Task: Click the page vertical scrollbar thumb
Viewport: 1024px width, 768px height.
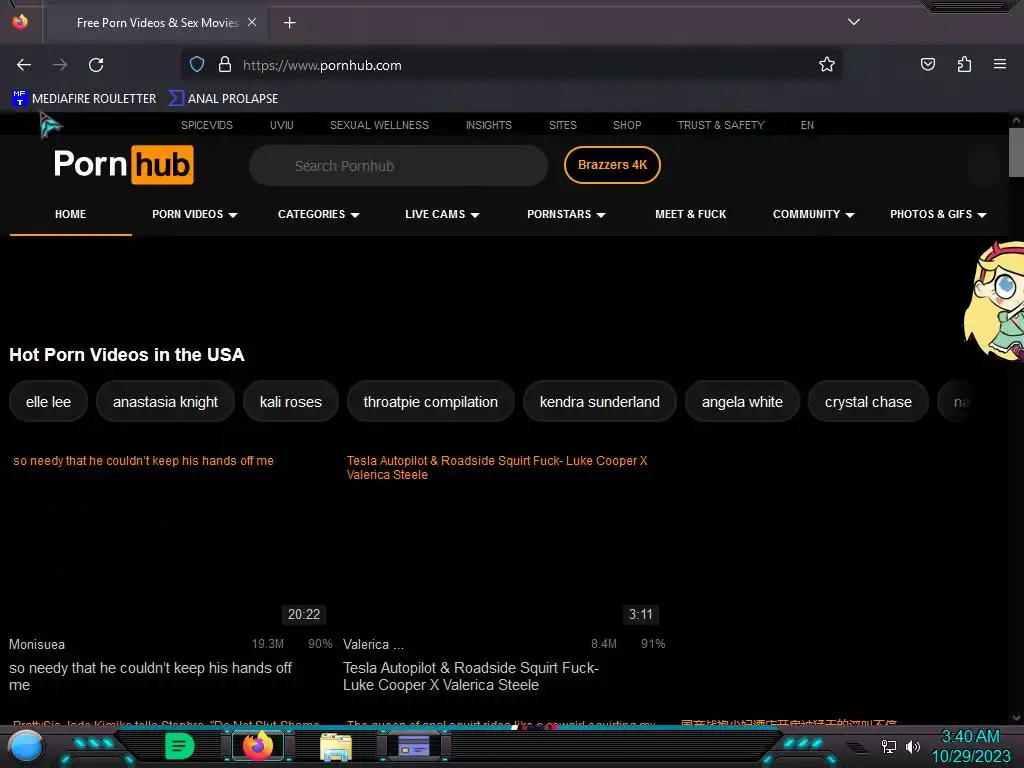Action: pos(1016,152)
